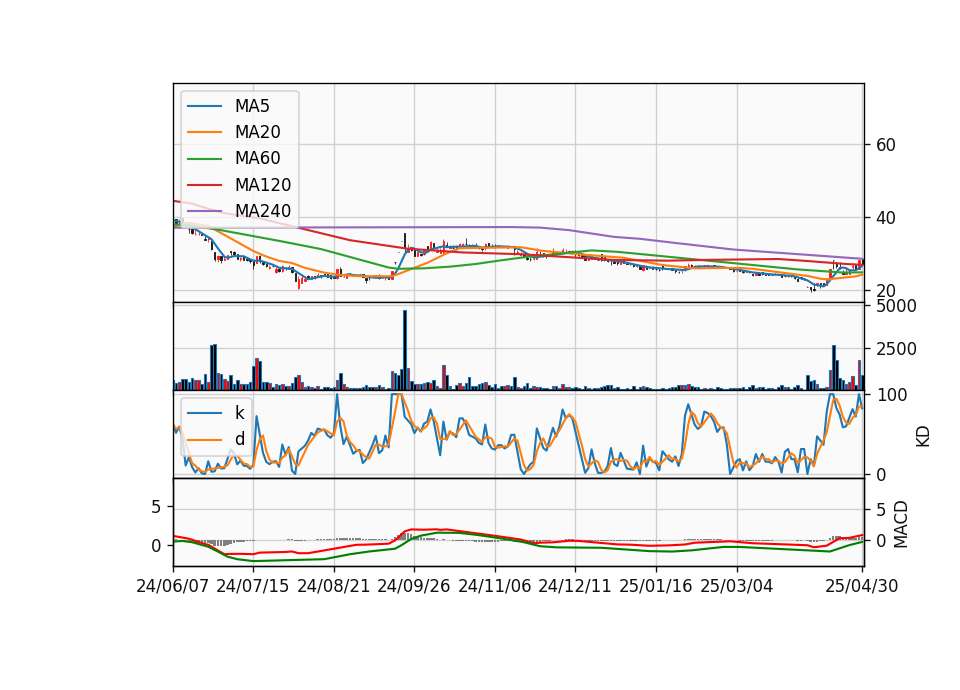Screen dimensions: 960x690
Task: Click the red MA120 legend line swatch
Action: [x=204, y=185]
